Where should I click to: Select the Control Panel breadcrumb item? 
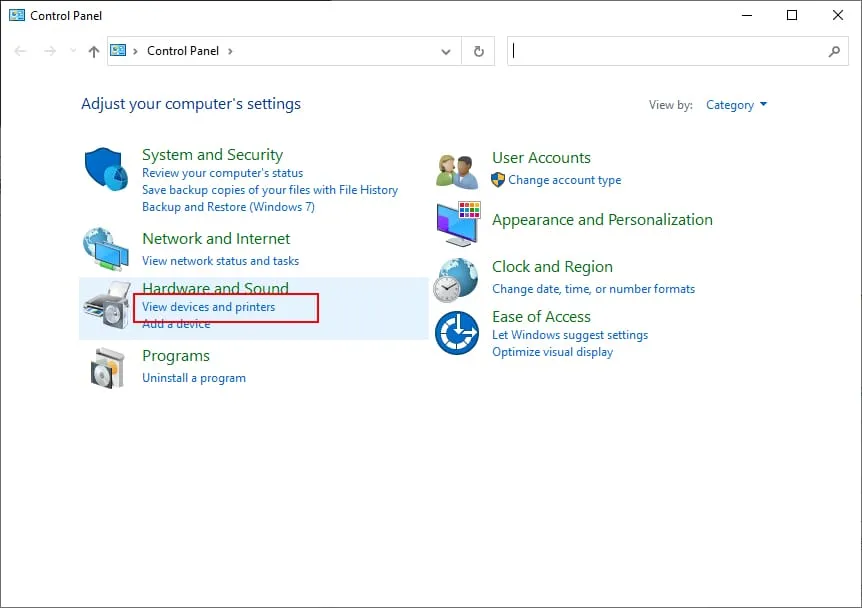pyautogui.click(x=183, y=51)
